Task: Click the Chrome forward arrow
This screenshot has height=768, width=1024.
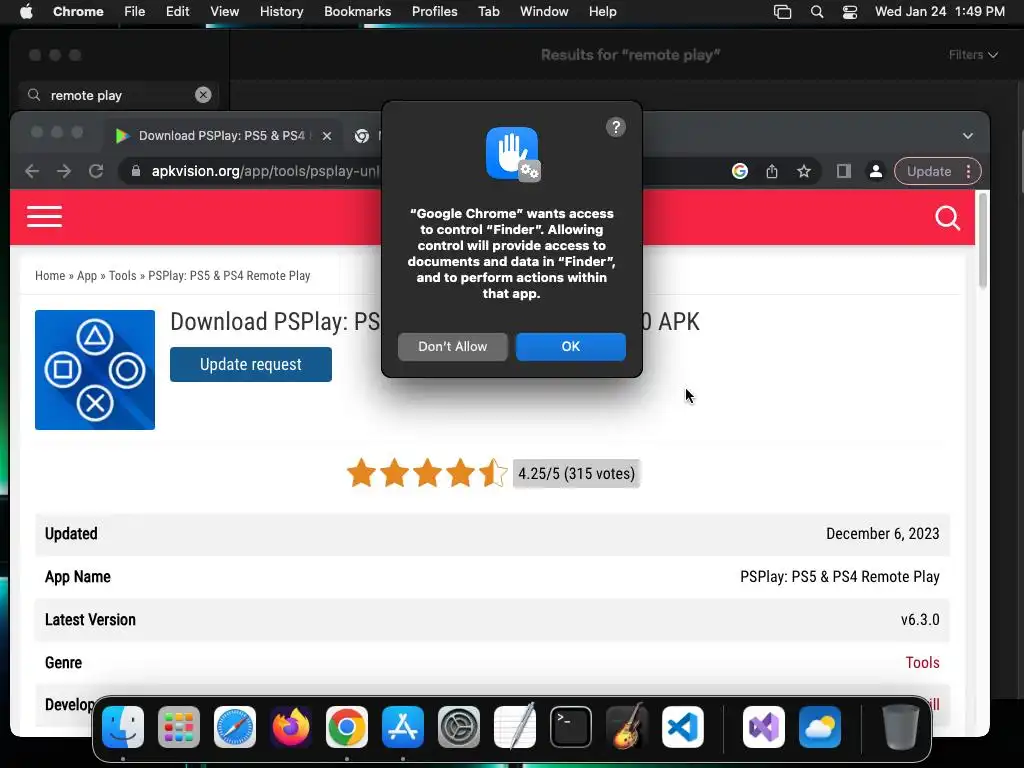Action: click(64, 171)
